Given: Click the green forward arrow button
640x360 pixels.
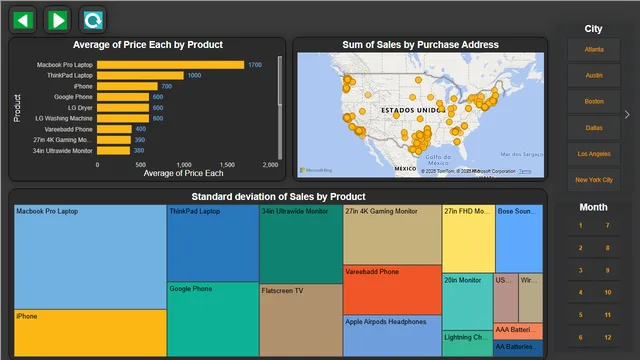Looking at the screenshot, I should tap(58, 20).
